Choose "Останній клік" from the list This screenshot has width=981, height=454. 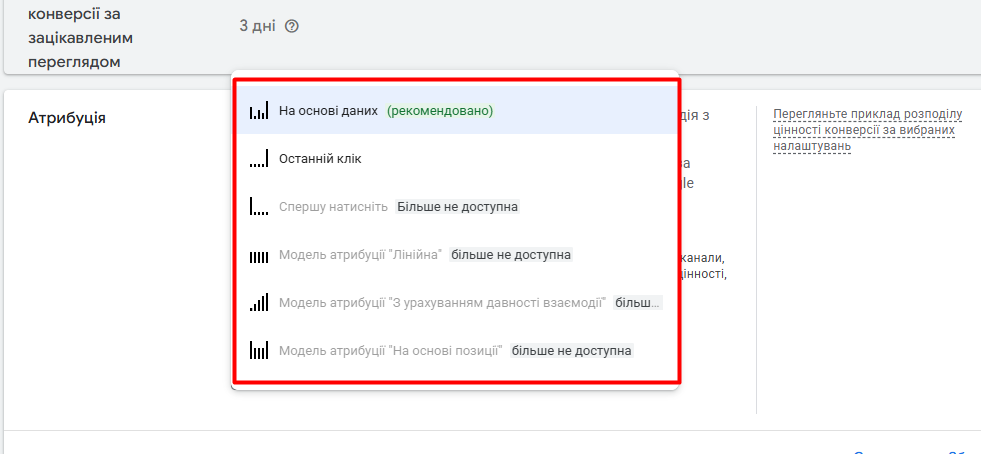coord(320,159)
